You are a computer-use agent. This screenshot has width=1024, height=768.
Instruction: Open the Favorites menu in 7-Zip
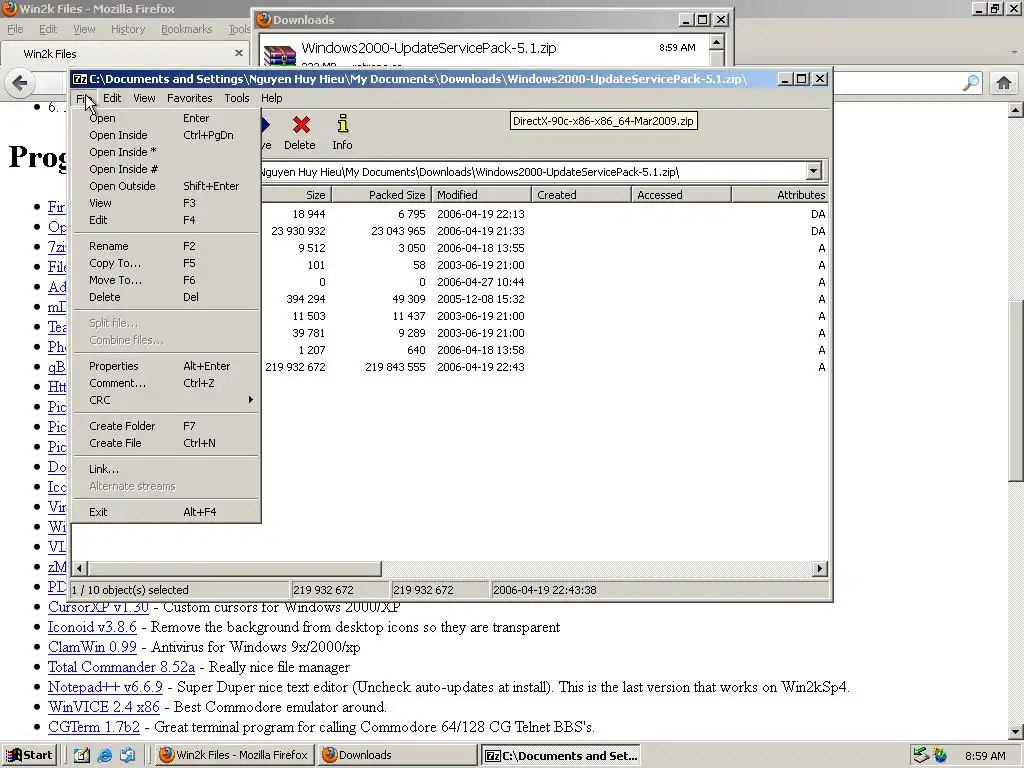tap(189, 98)
